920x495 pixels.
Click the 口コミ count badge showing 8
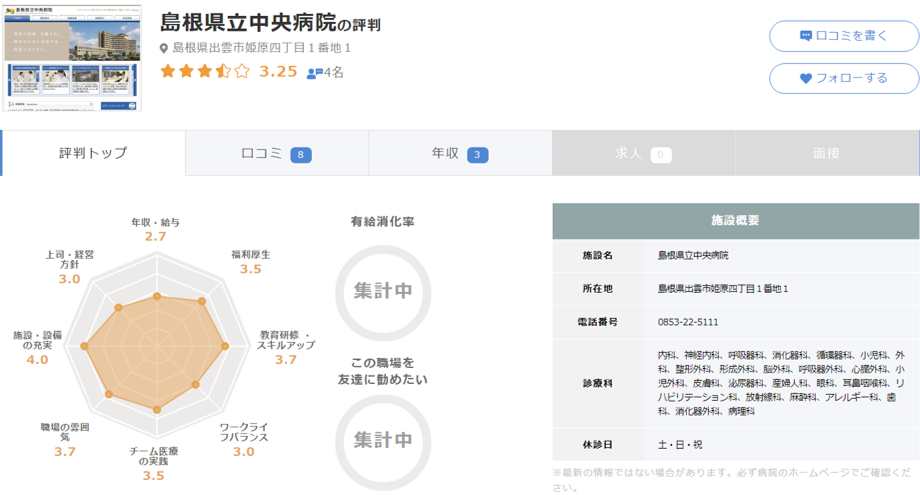click(300, 155)
